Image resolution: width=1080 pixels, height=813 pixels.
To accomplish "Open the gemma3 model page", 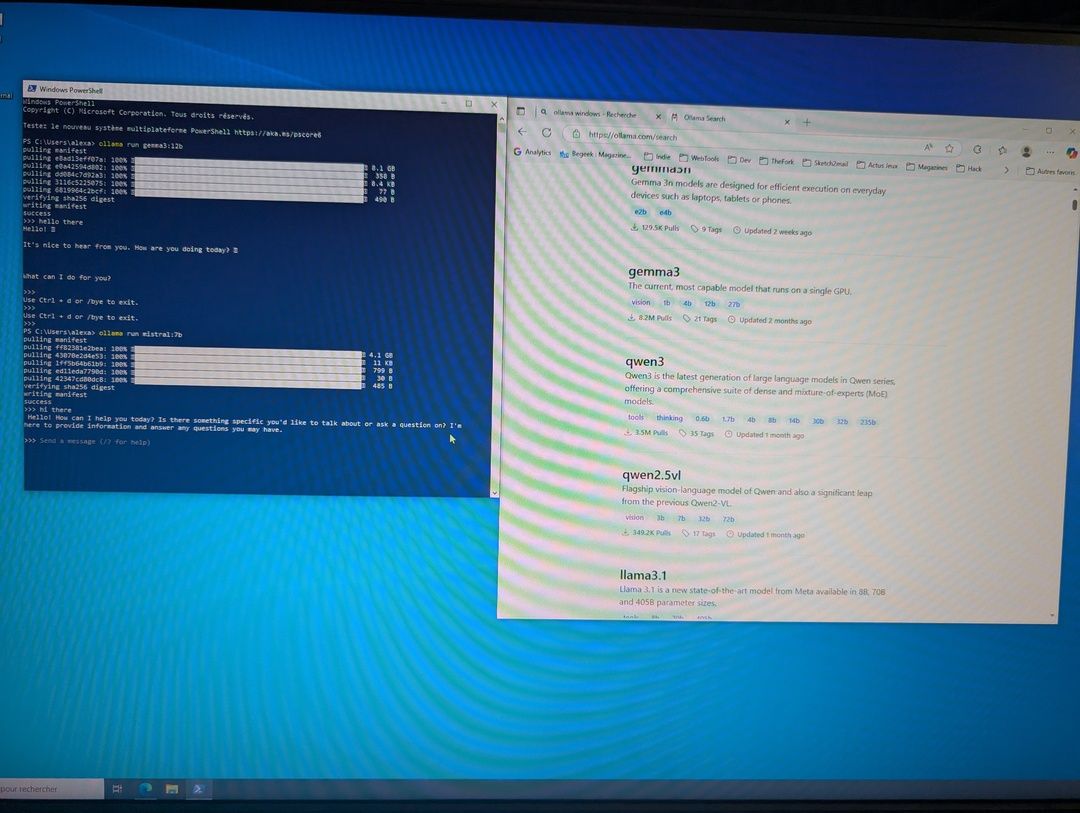I will point(654,271).
